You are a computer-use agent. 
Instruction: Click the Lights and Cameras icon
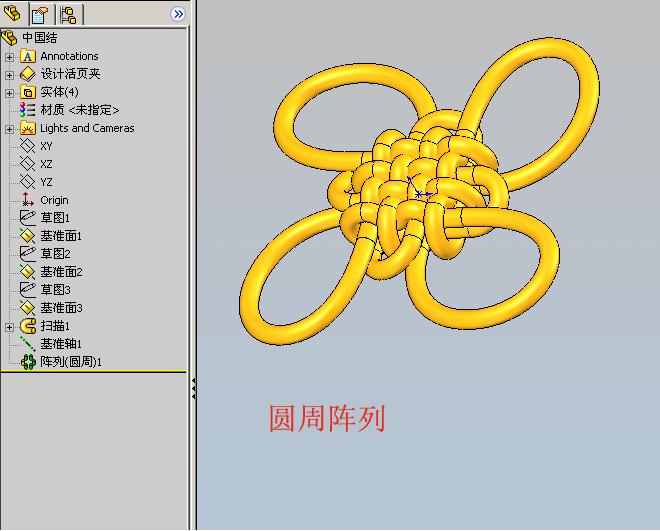point(28,128)
